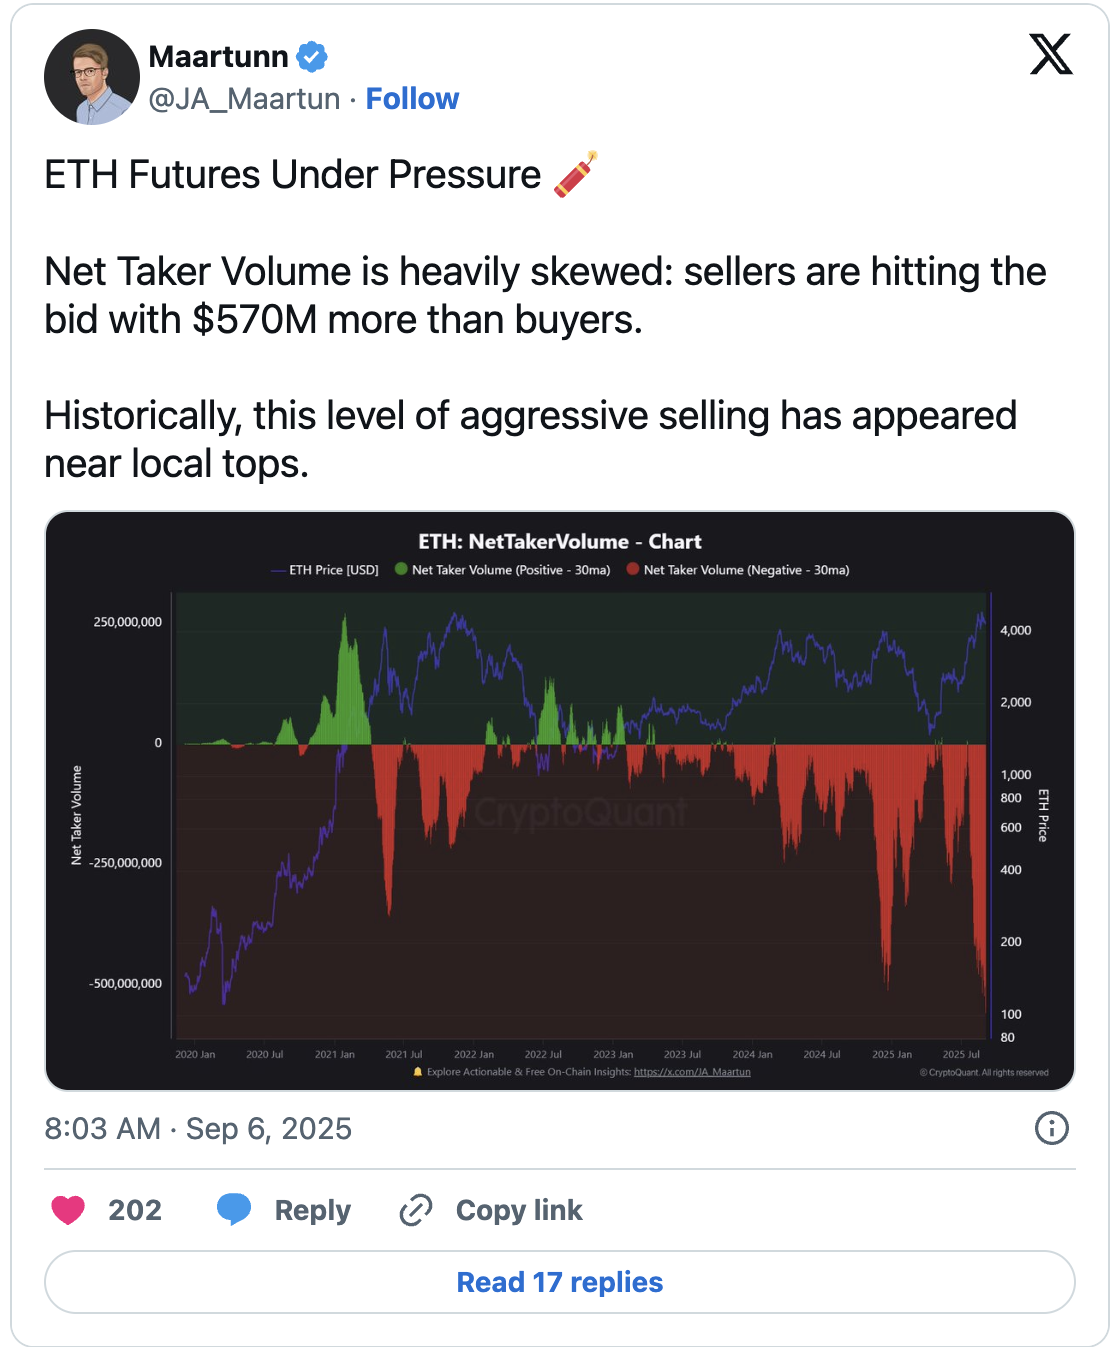Follow the @JA_Maartun account

point(412,99)
